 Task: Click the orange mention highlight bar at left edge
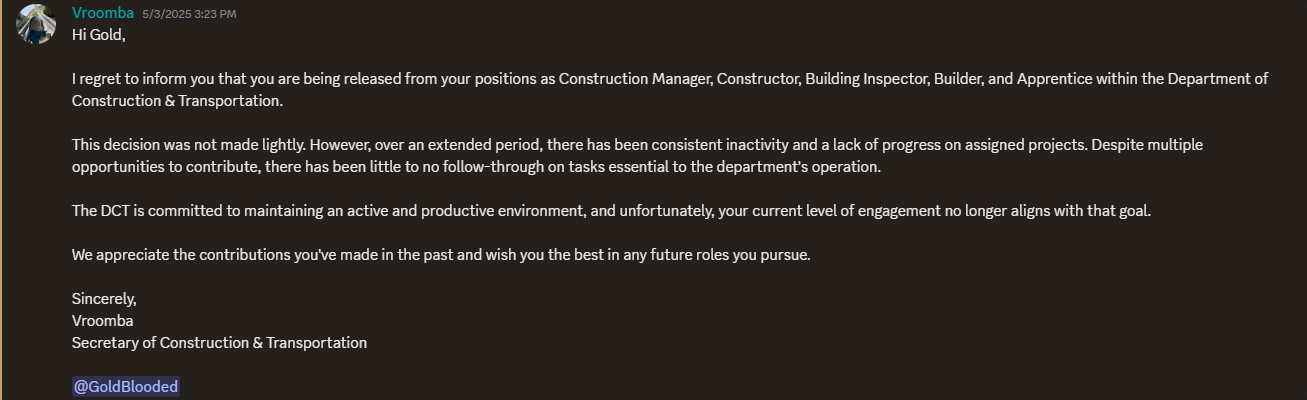click(x=1, y=200)
